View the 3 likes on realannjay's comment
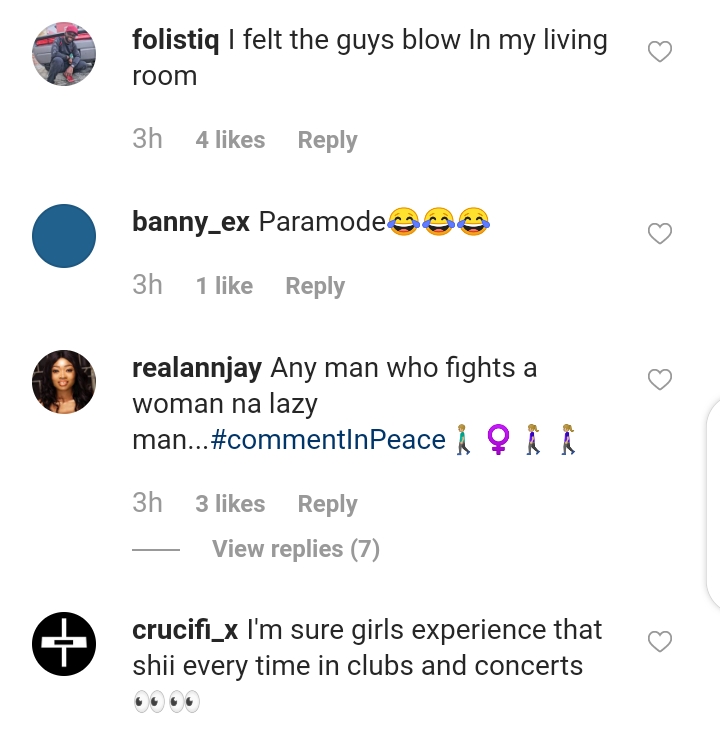 (x=230, y=504)
